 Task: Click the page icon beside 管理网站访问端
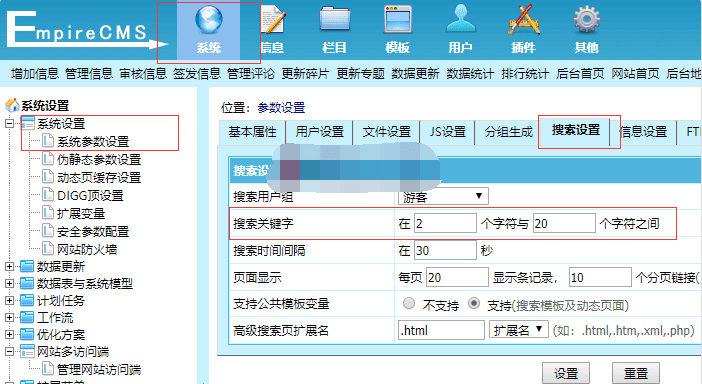[x=48, y=368]
